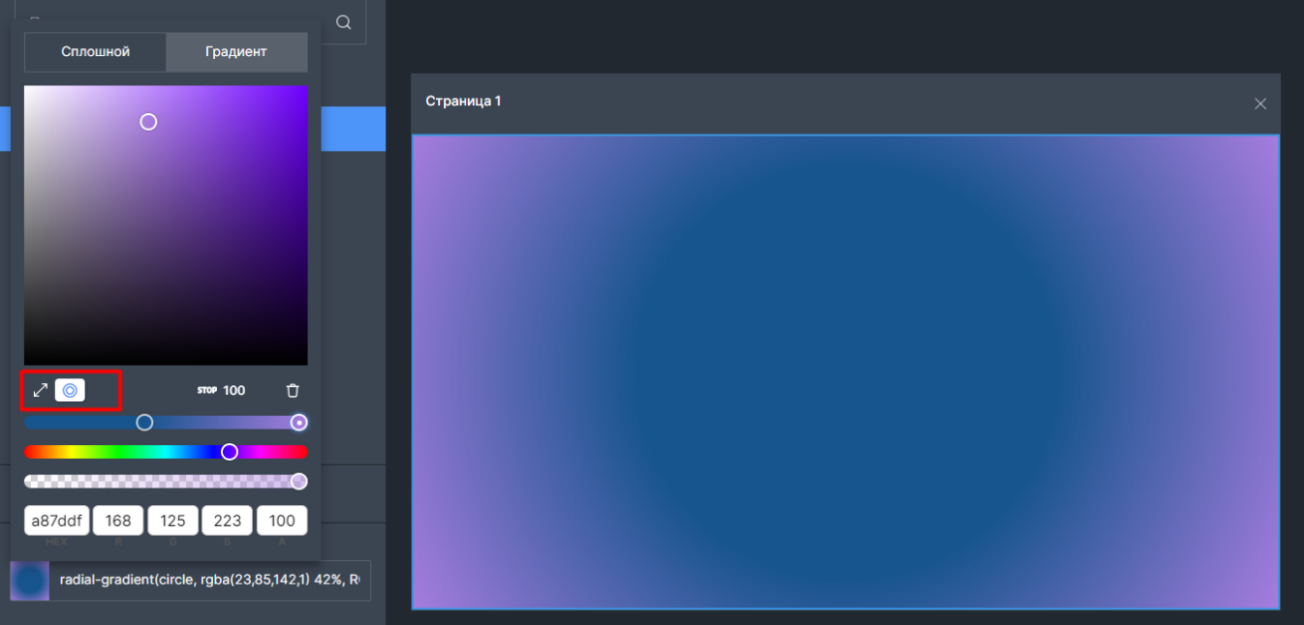The height and width of the screenshot is (625, 1304).
Task: Delete gradient stop with trash icon
Action: [292, 391]
